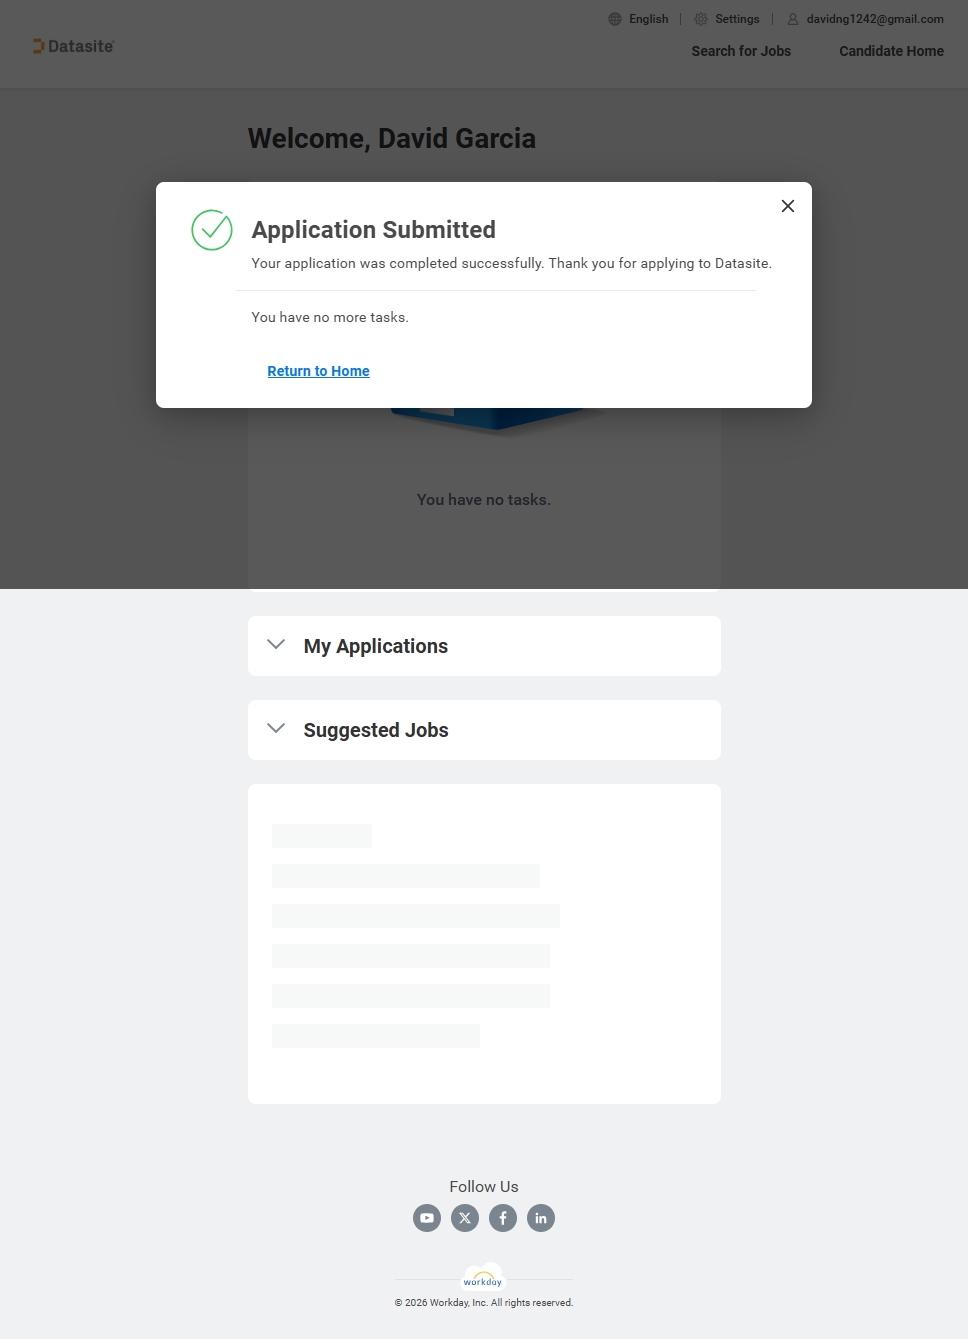Click the globe language icon

coord(615,19)
